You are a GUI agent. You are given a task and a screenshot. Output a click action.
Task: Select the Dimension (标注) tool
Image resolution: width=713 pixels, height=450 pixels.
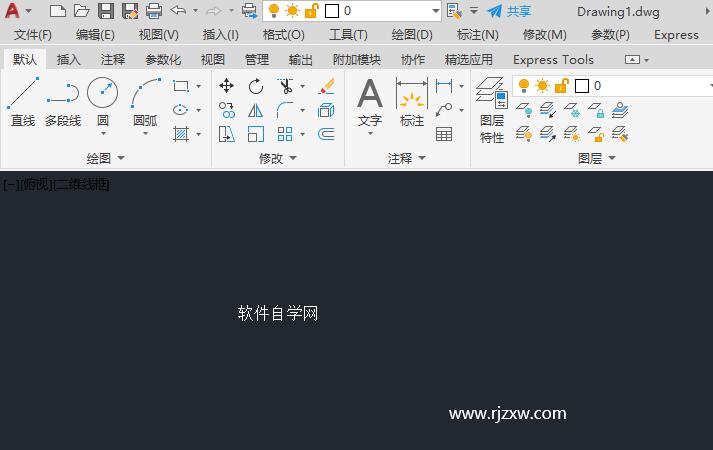point(412,102)
